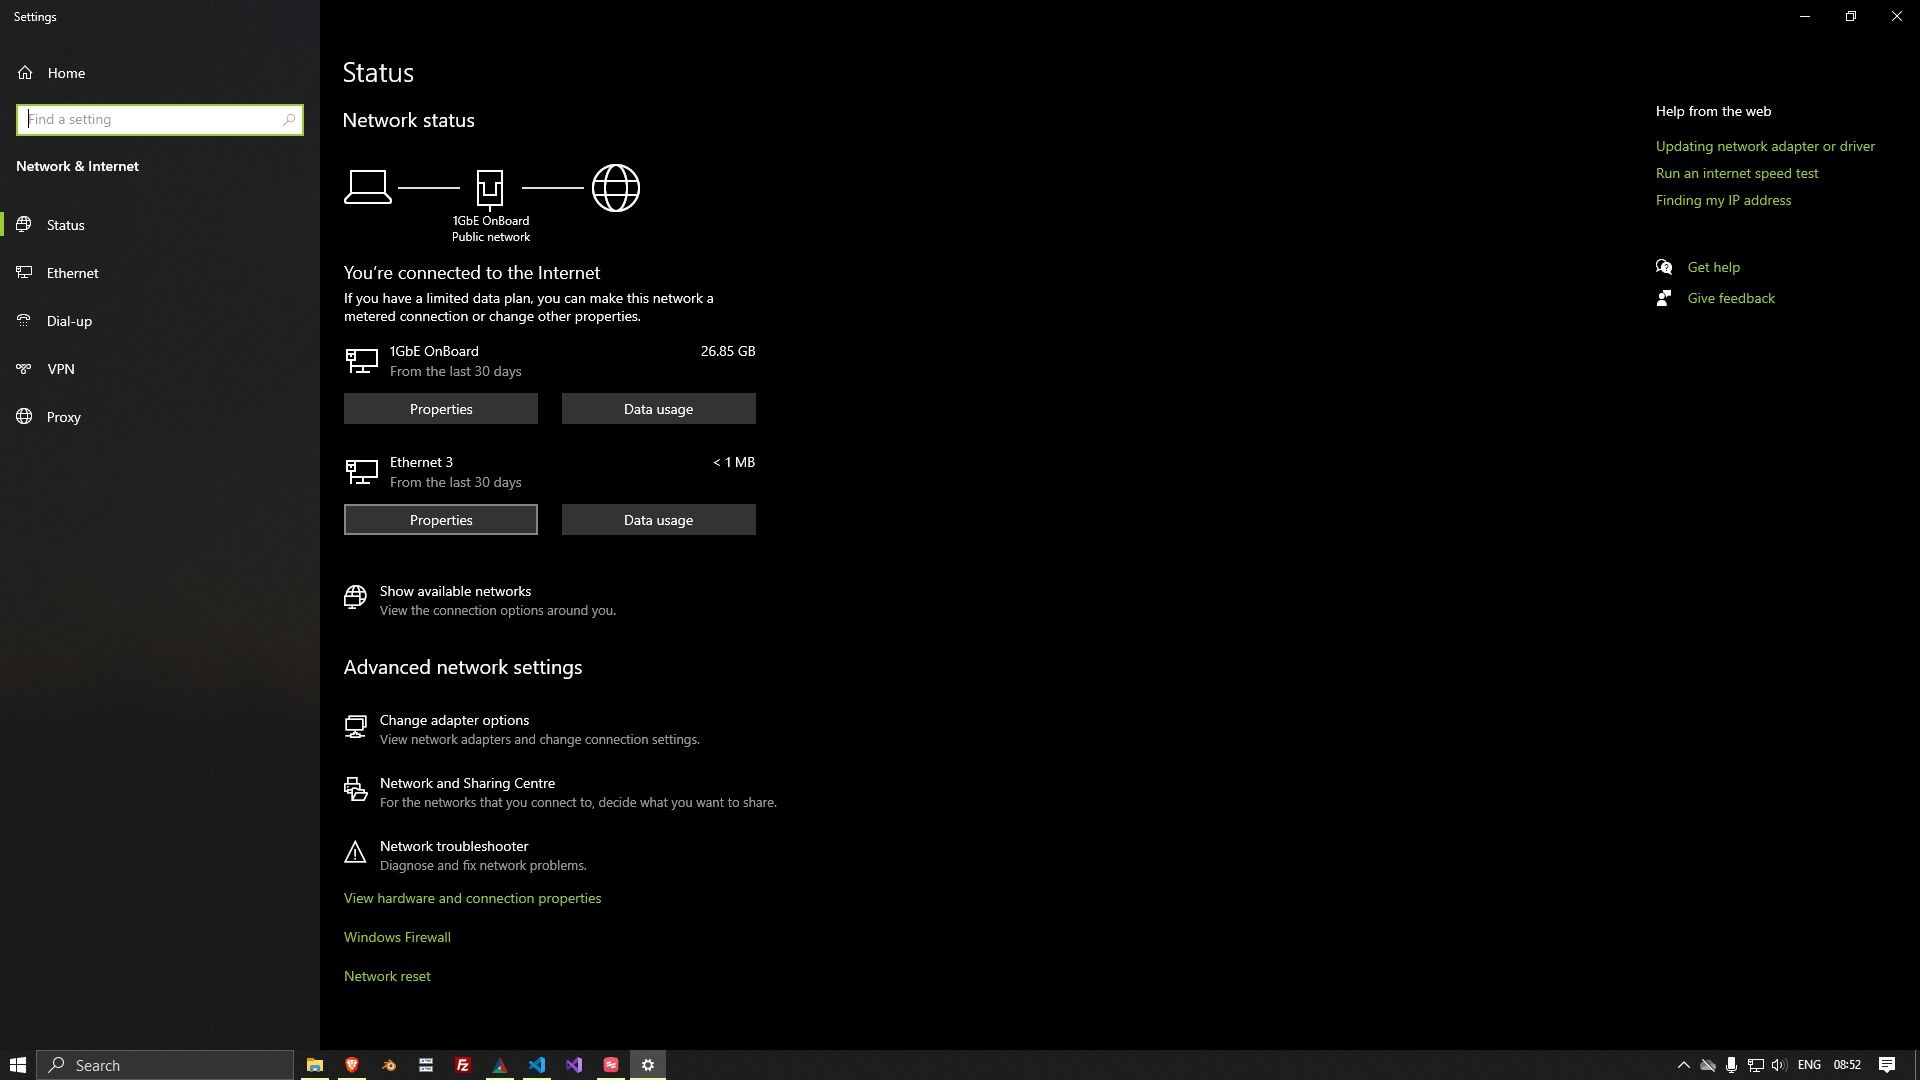
Task: Open the Network reset link
Action: pyautogui.click(x=387, y=976)
